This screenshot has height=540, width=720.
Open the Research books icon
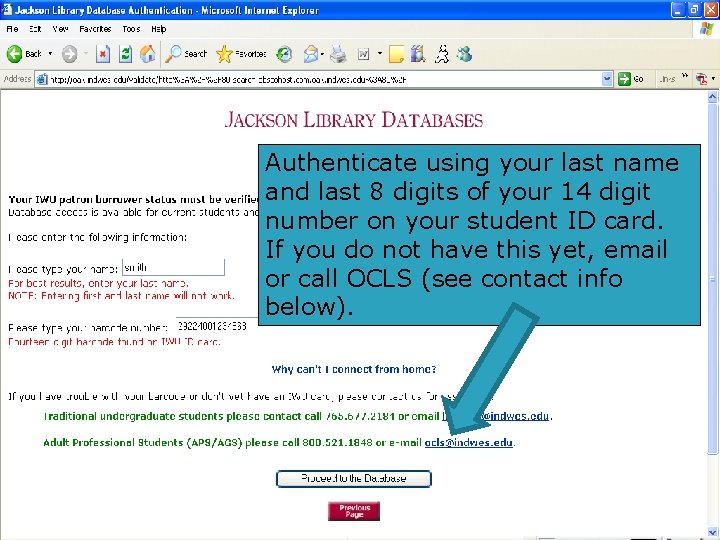coord(418,54)
